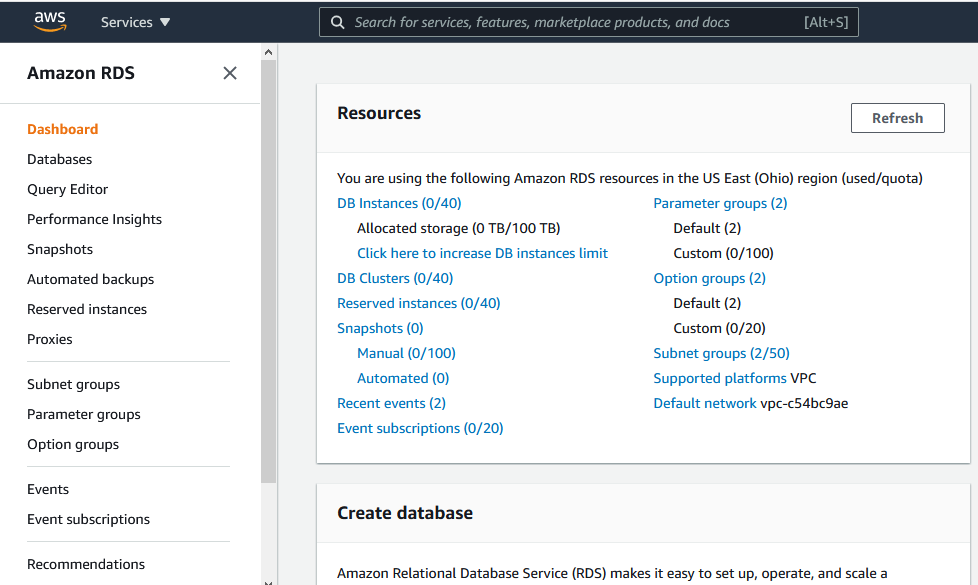Viewport: 978px width, 585px height.
Task: Open Recommendations in the sidebar
Action: pyautogui.click(x=86, y=564)
